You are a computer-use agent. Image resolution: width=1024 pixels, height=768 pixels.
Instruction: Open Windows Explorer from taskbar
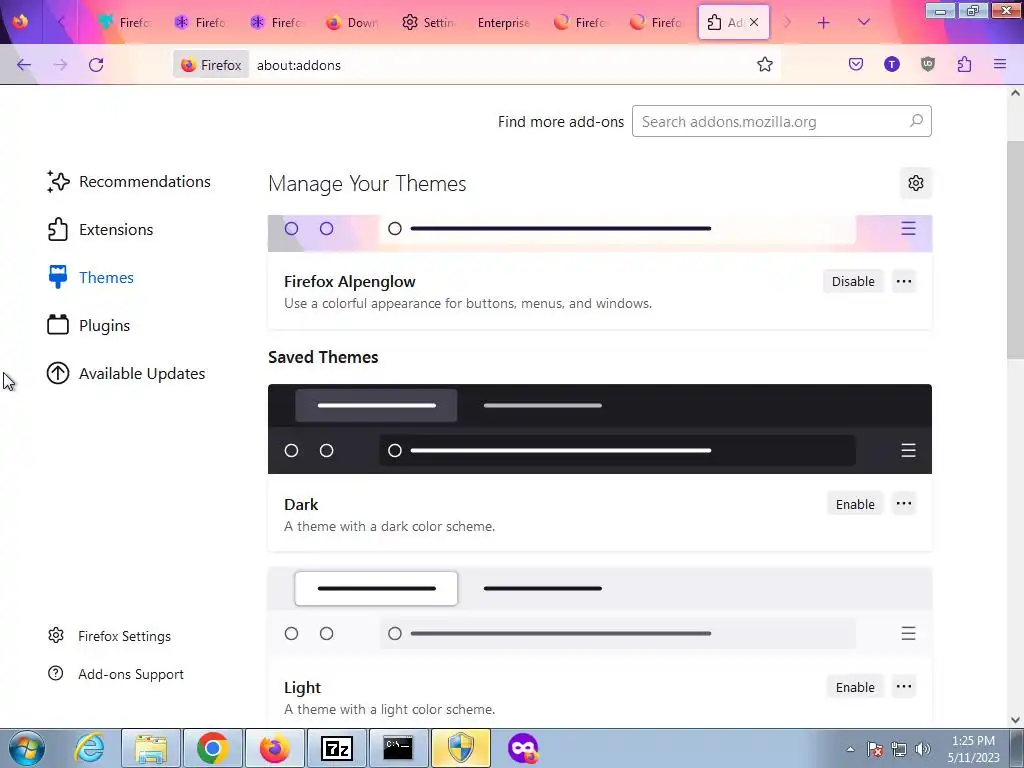coord(152,748)
